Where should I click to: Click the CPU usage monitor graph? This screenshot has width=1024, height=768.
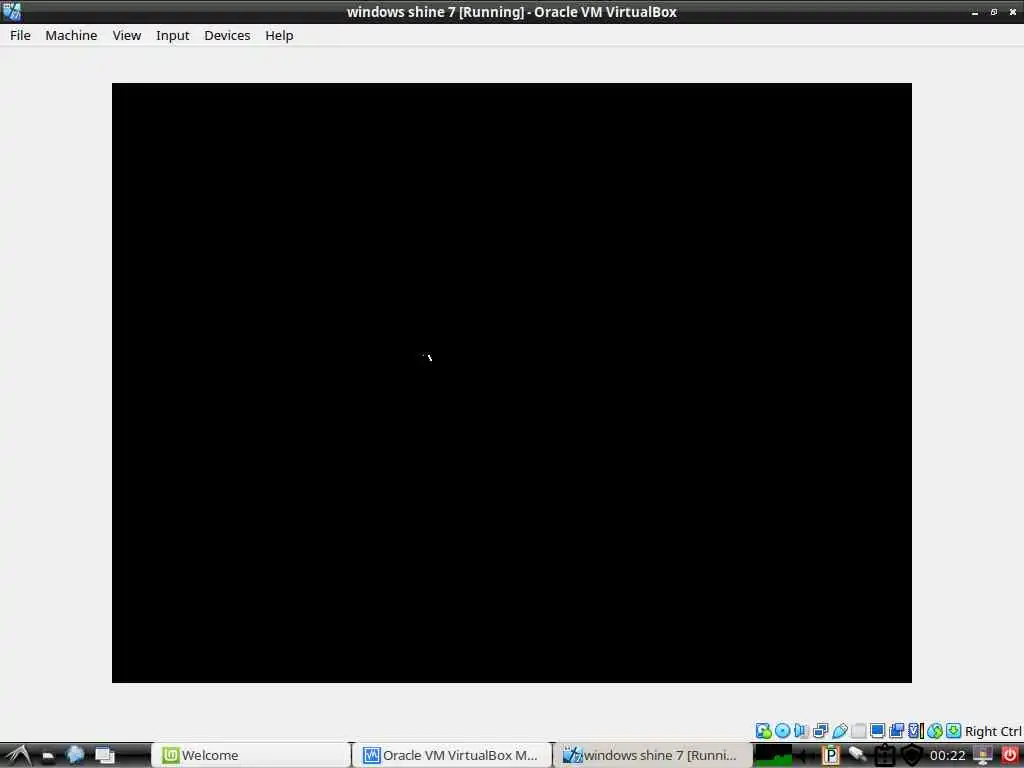tap(773, 756)
